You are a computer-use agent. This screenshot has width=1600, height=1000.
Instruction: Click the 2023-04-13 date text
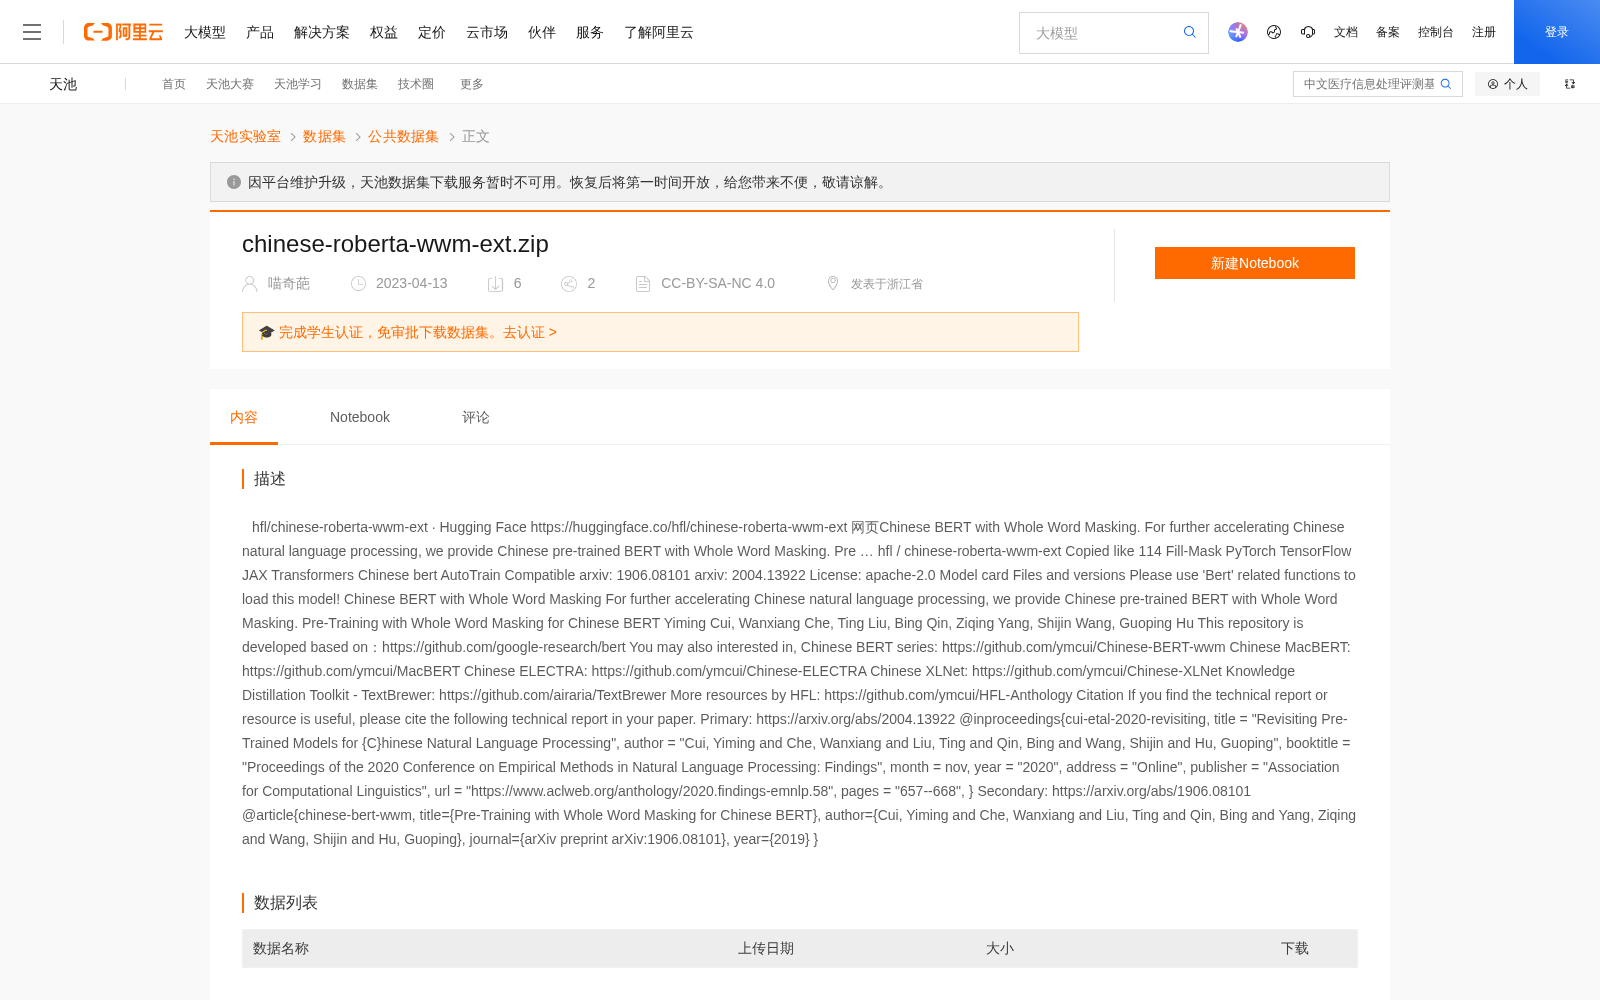[412, 283]
